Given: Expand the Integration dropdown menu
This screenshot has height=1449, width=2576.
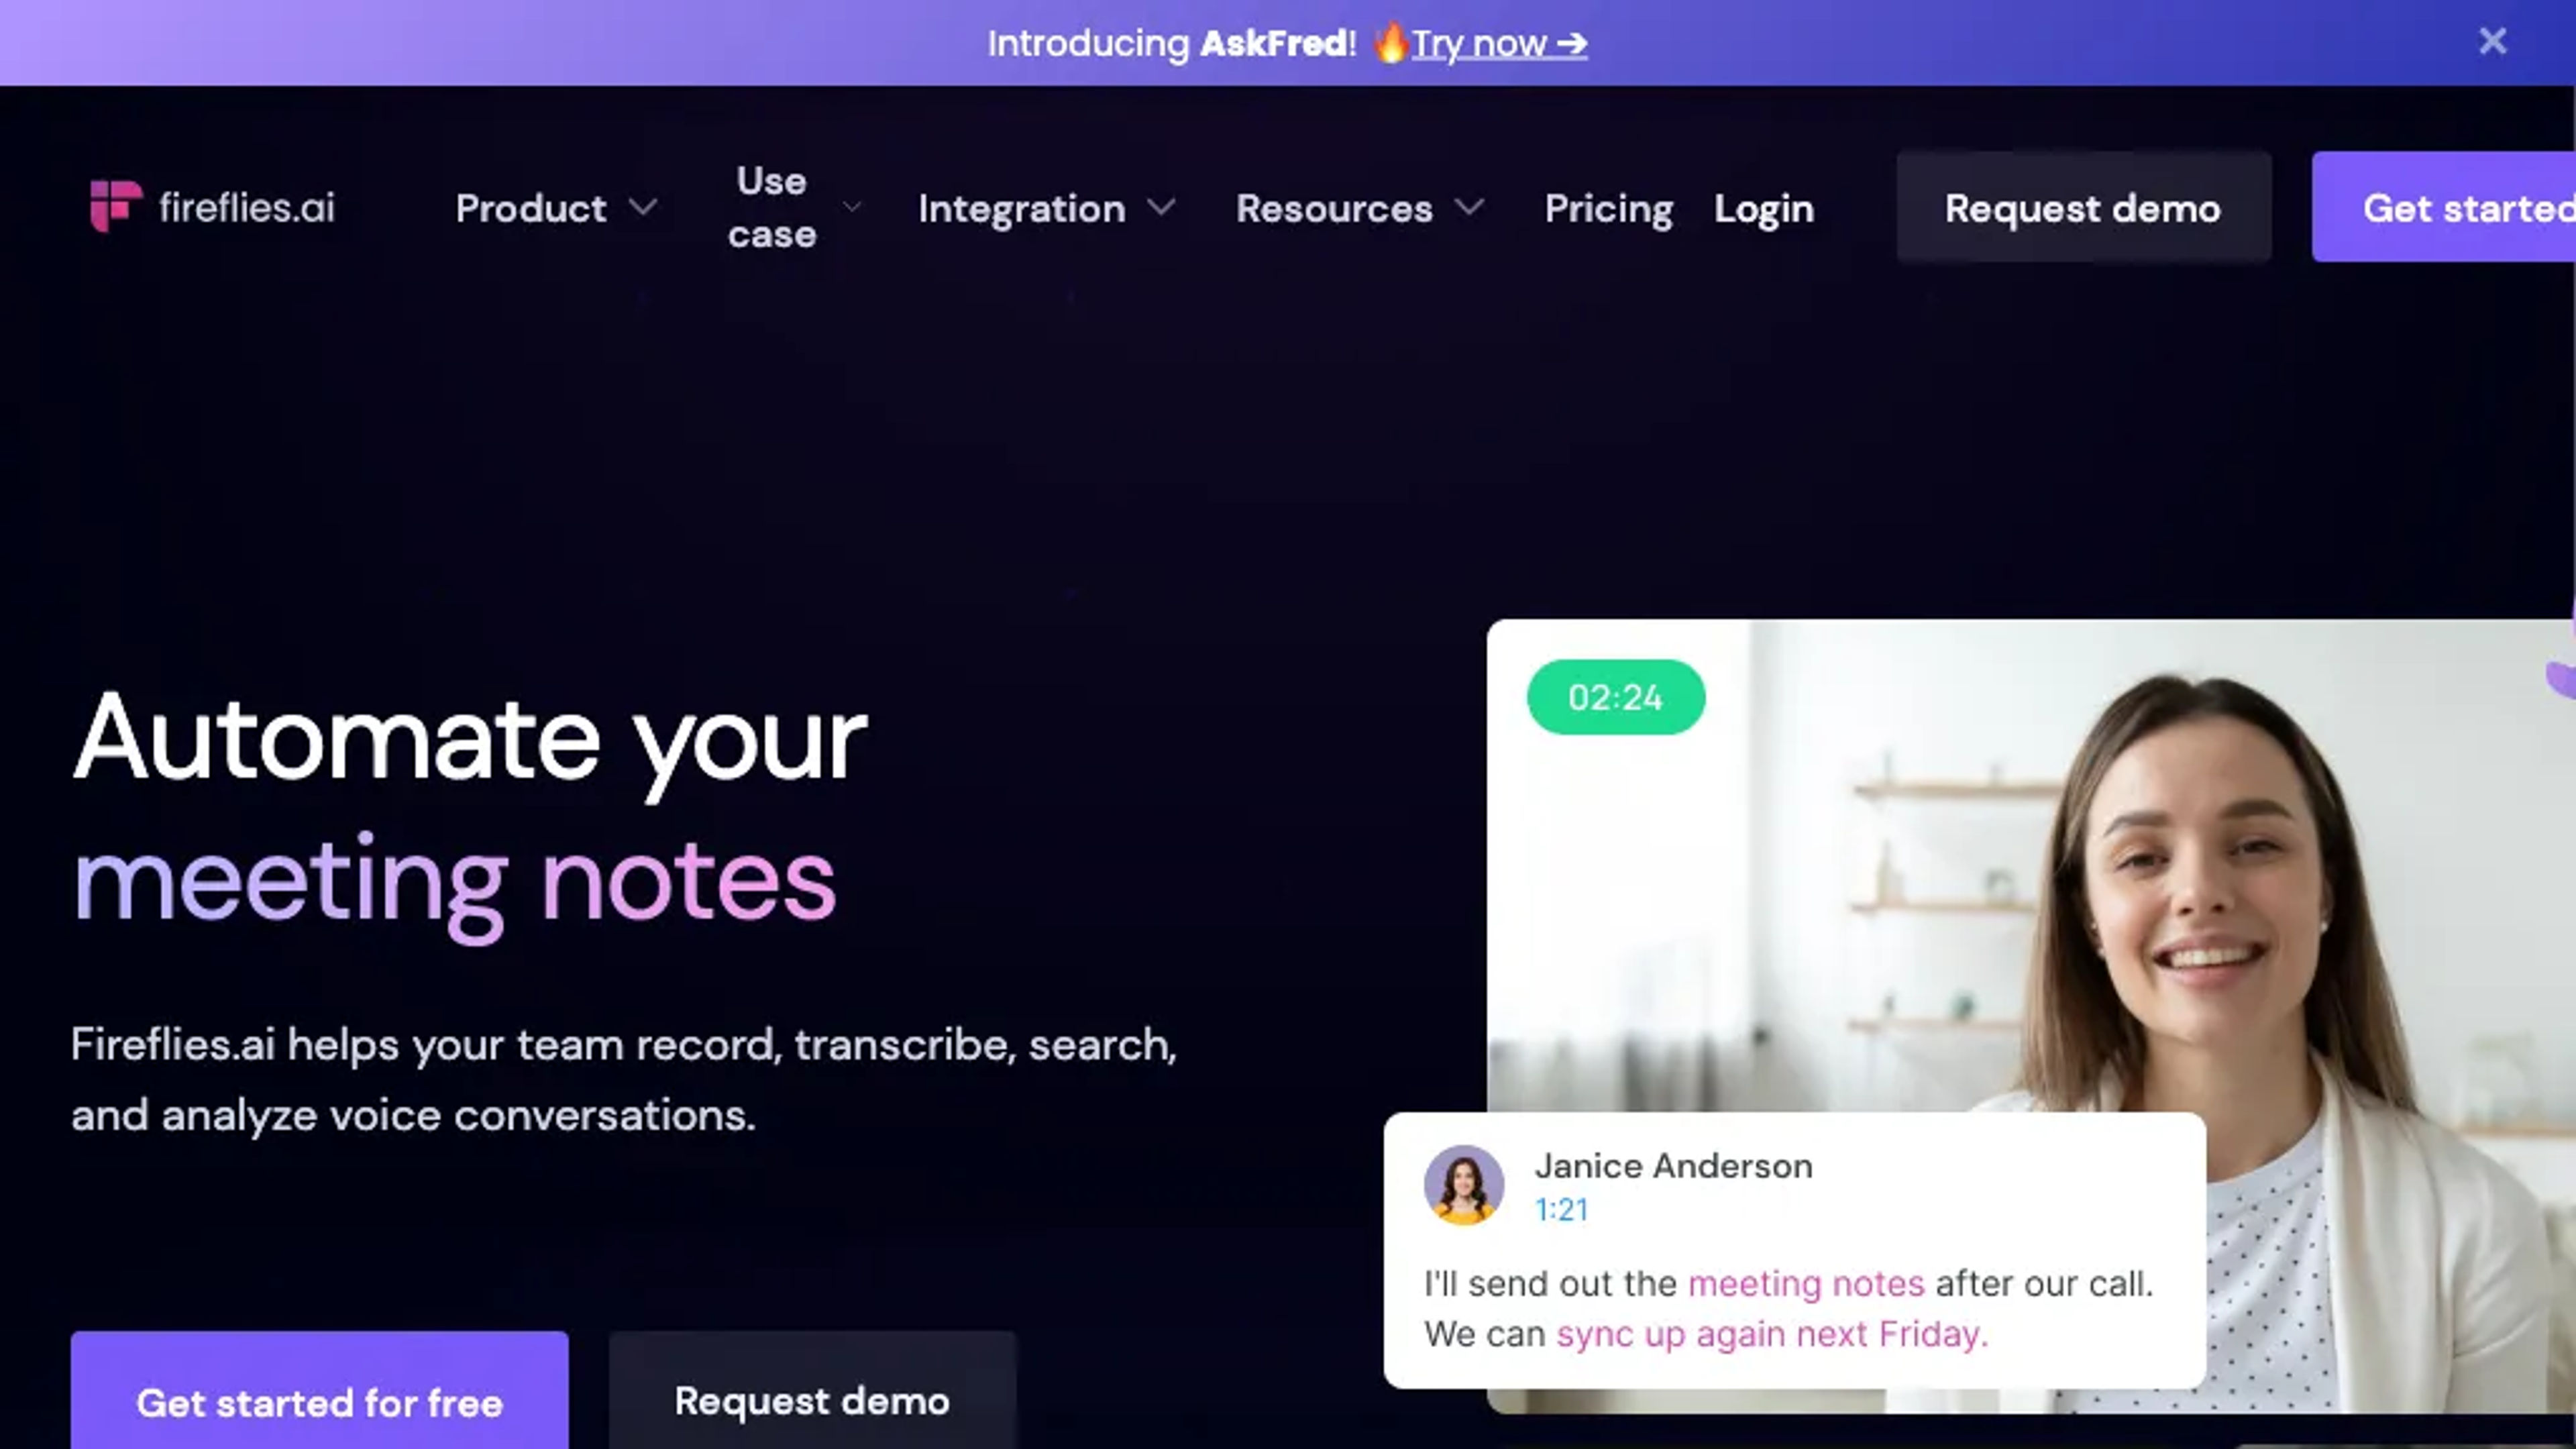Looking at the screenshot, I should point(1047,209).
